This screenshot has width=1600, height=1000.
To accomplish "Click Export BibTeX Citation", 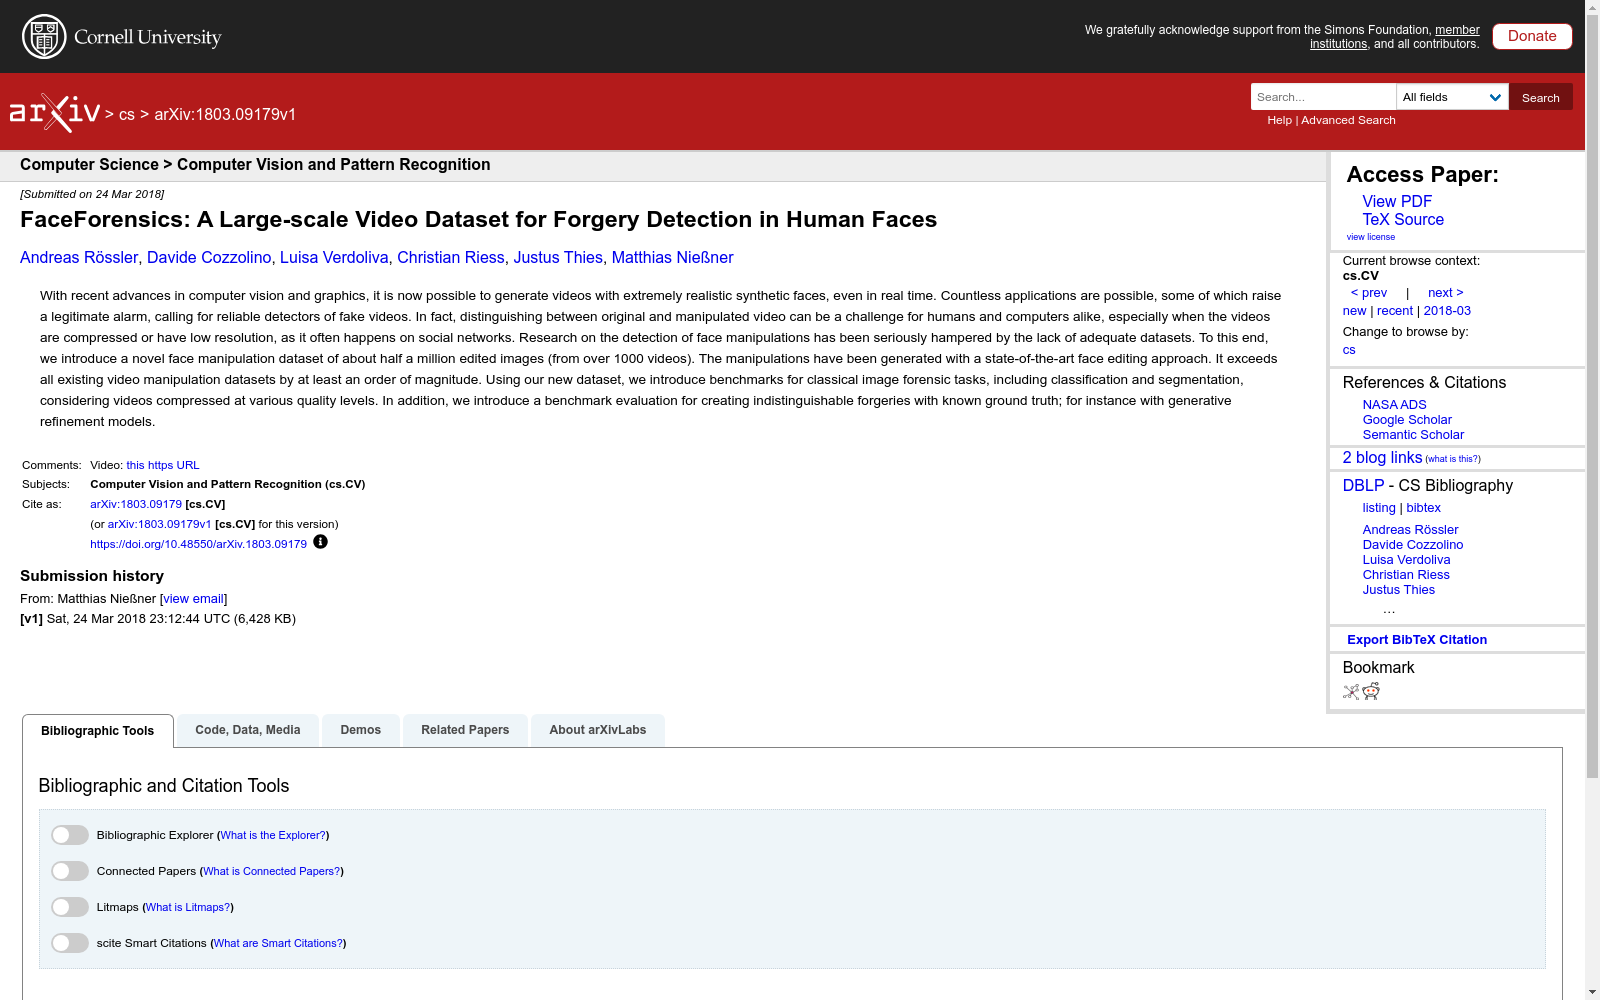I will pos(1417,640).
